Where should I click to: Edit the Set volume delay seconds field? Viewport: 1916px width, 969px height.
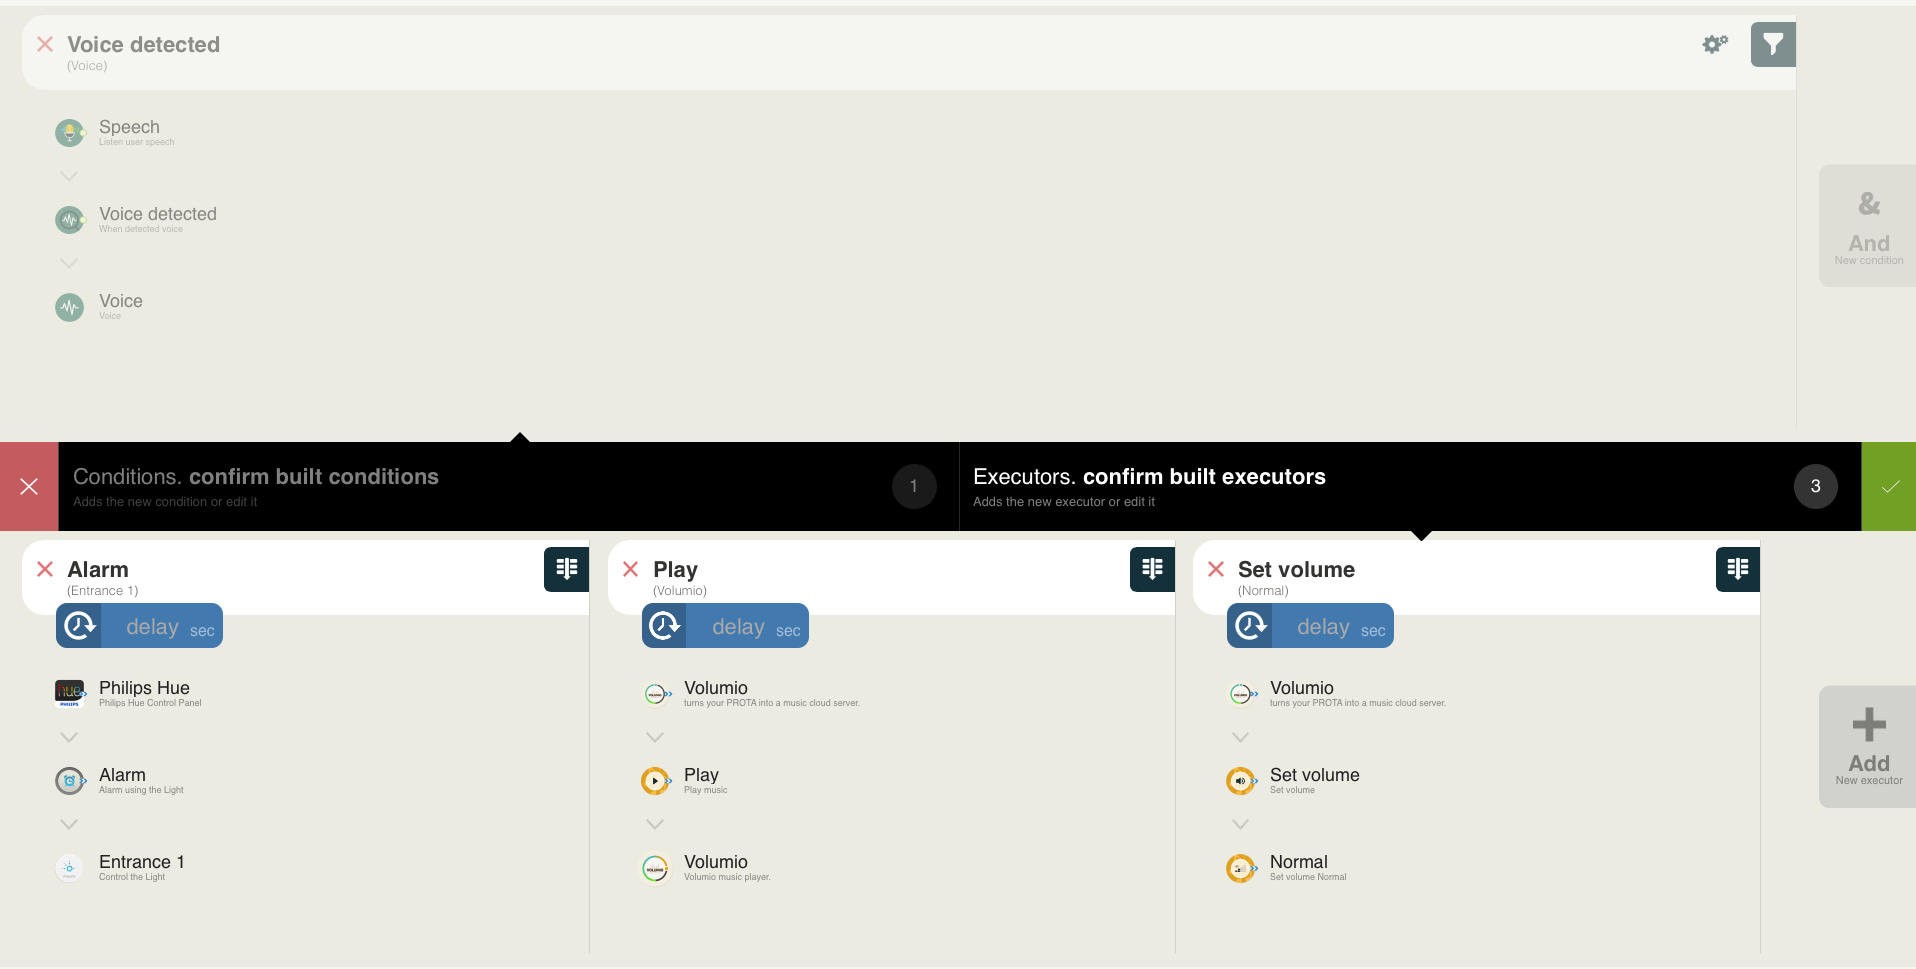(1333, 626)
